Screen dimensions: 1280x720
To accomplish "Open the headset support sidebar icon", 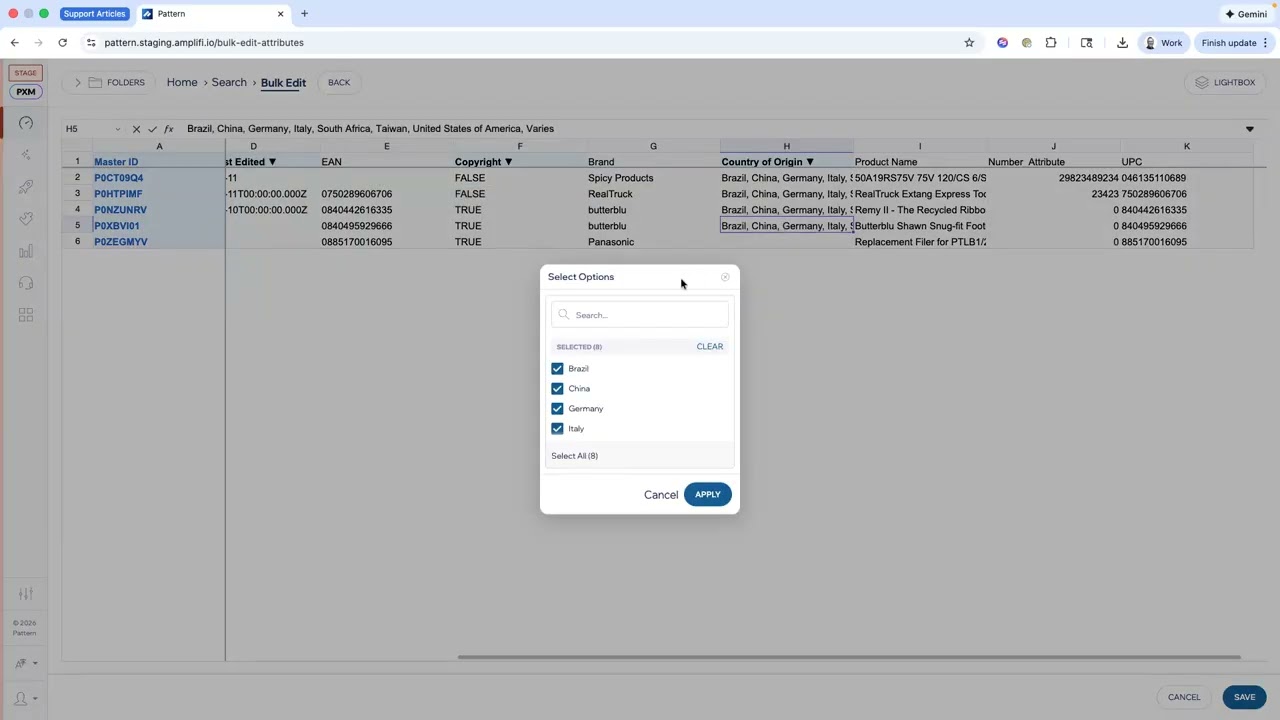I will click(x=26, y=283).
